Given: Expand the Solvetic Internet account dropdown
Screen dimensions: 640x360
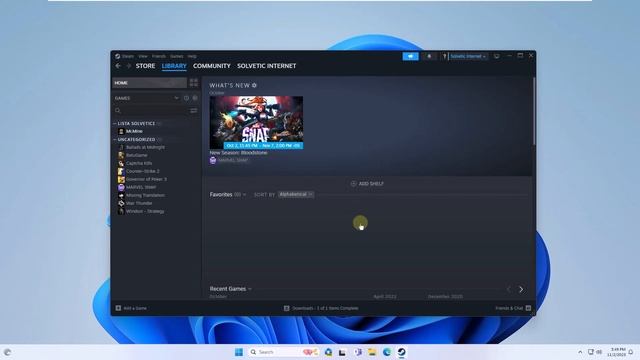Looking at the screenshot, I should click(x=468, y=56).
